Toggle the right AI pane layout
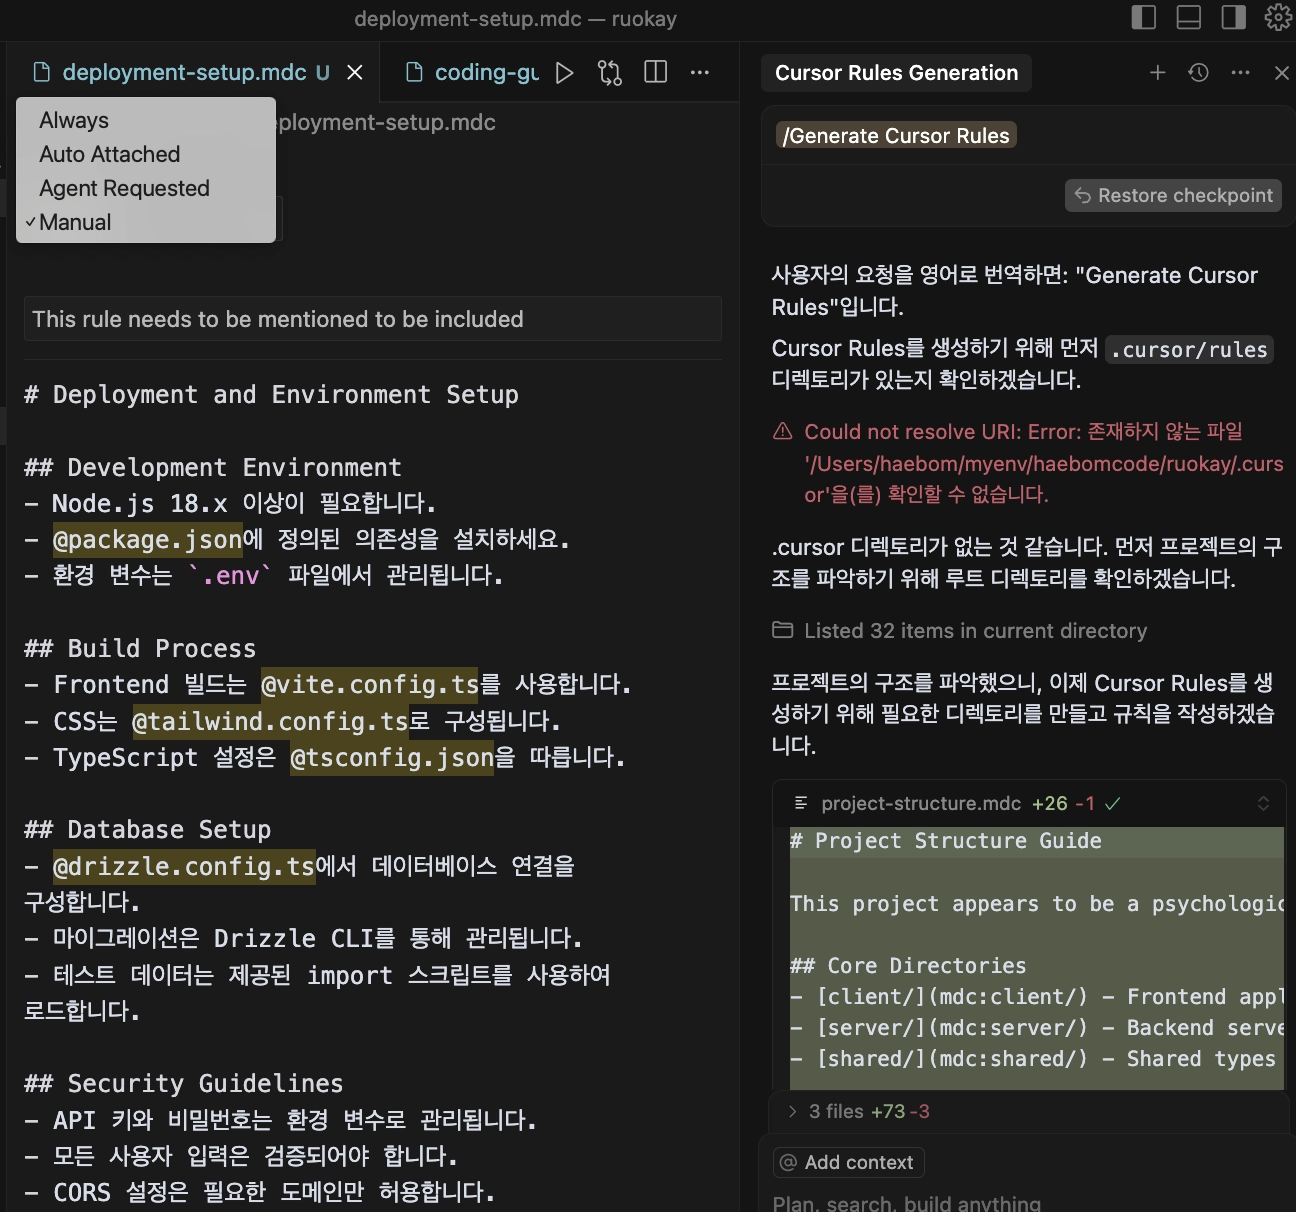The image size is (1296, 1212). (1233, 18)
